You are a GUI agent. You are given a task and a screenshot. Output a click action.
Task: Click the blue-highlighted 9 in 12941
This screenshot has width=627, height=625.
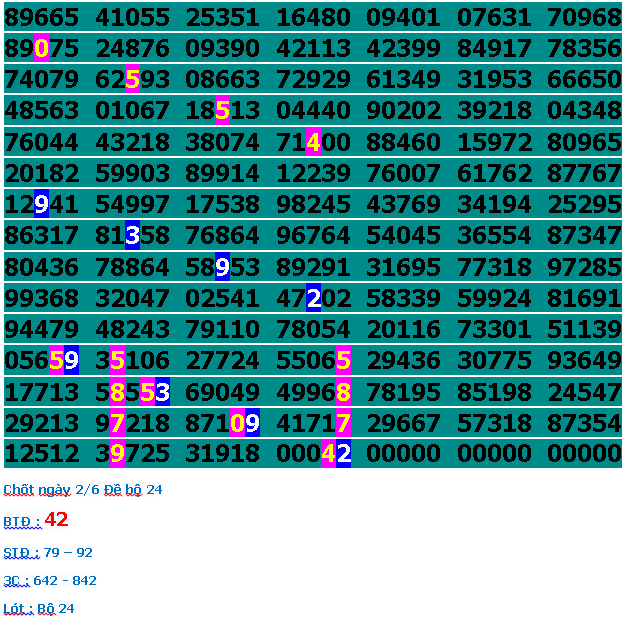click(x=41, y=204)
